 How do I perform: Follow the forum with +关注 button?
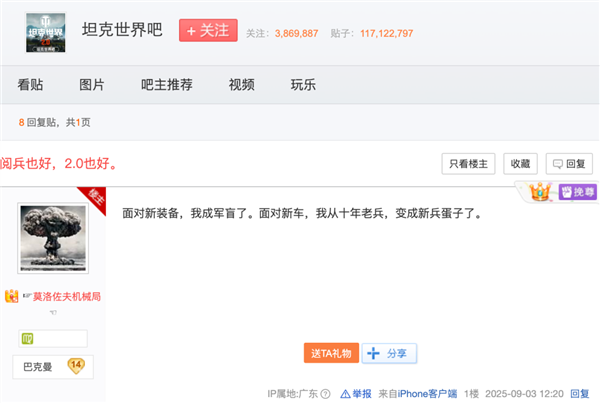pos(207,30)
